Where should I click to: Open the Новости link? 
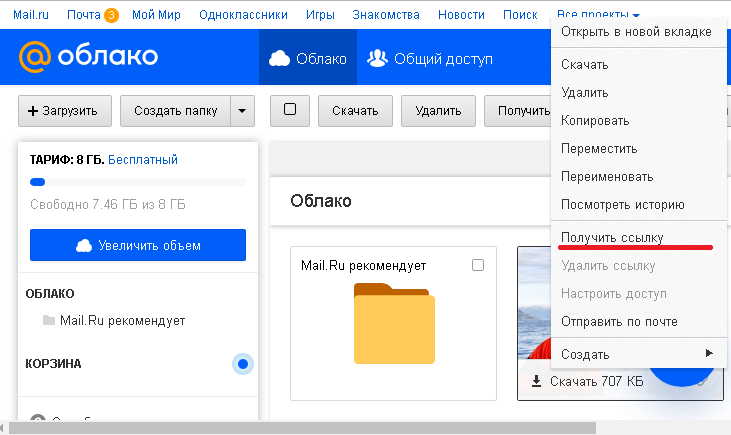[461, 15]
